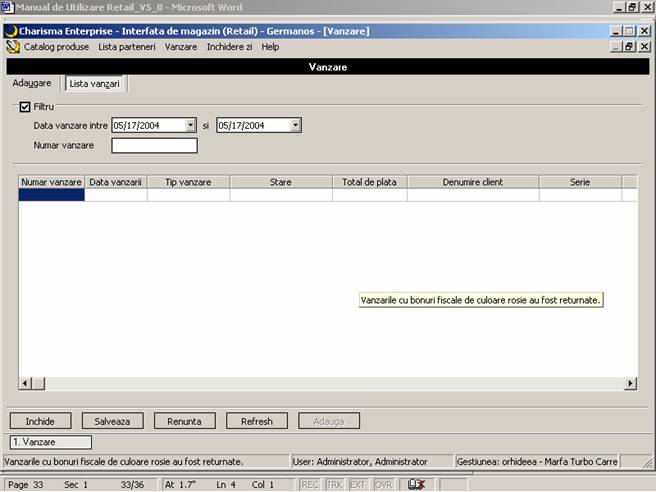Viewport: 656px width, 492px height.
Task: Click the Gestiunea: orhideea status bar entry
Action: (x=537, y=461)
